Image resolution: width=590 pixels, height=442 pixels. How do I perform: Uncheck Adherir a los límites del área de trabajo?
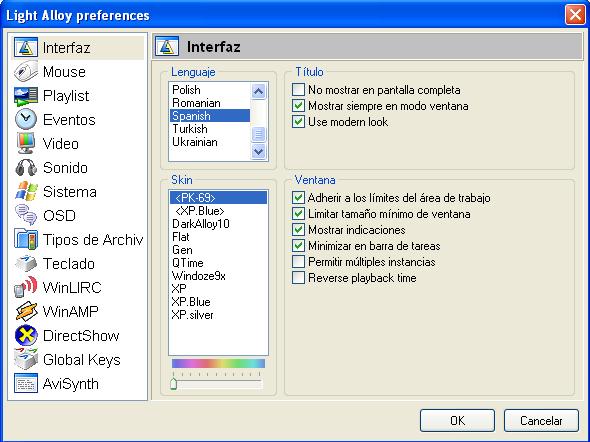pyautogui.click(x=298, y=198)
